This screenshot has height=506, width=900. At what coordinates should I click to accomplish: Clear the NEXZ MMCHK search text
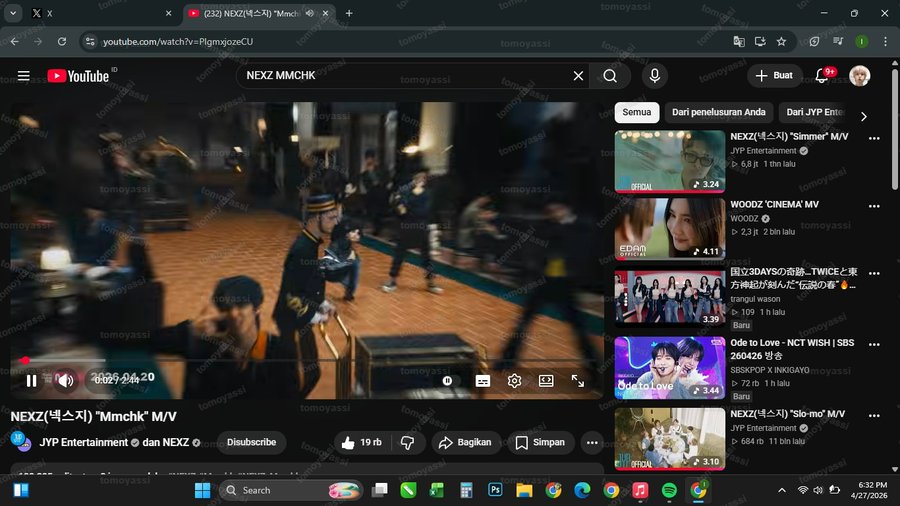point(578,76)
